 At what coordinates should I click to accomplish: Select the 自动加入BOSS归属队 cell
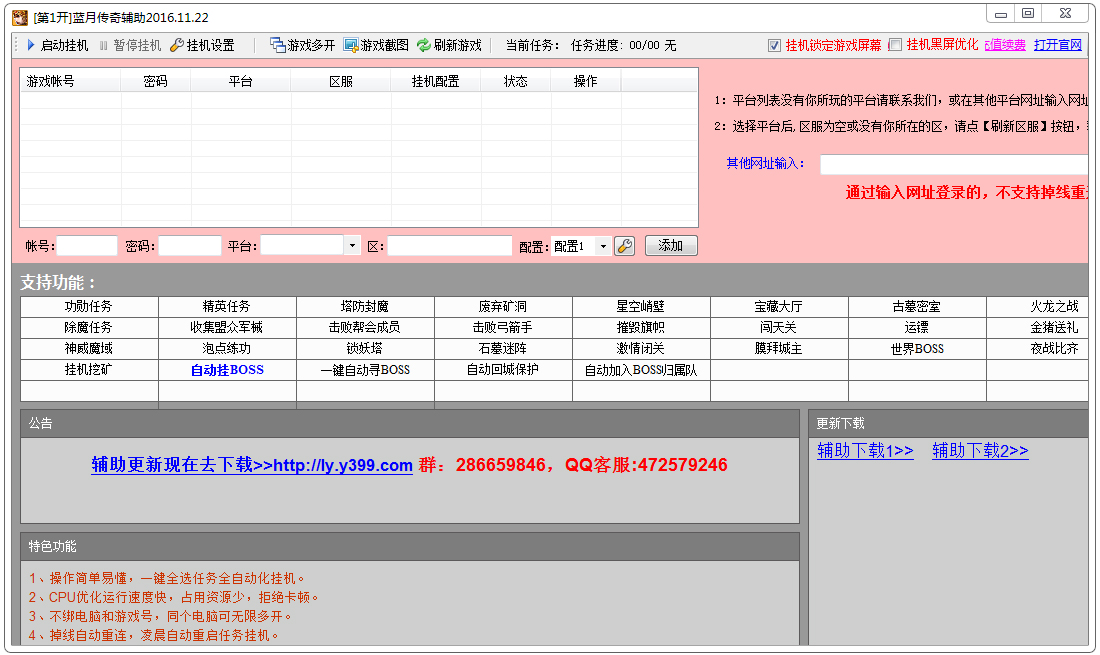click(641, 370)
